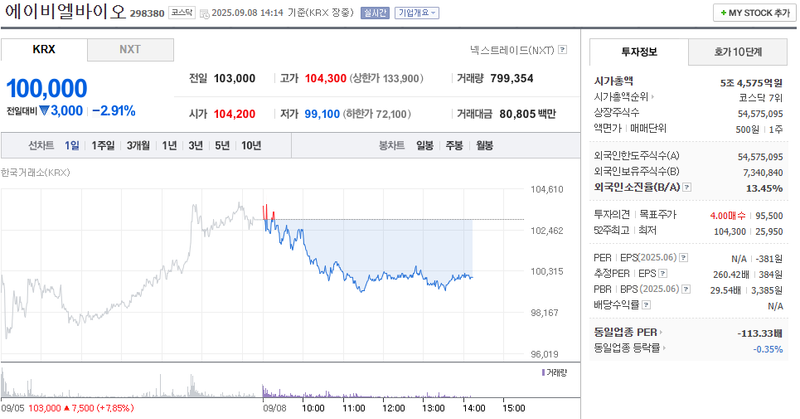Click the down triangle beside 3,000
Viewport: 800px width, 419px height.
point(44,110)
